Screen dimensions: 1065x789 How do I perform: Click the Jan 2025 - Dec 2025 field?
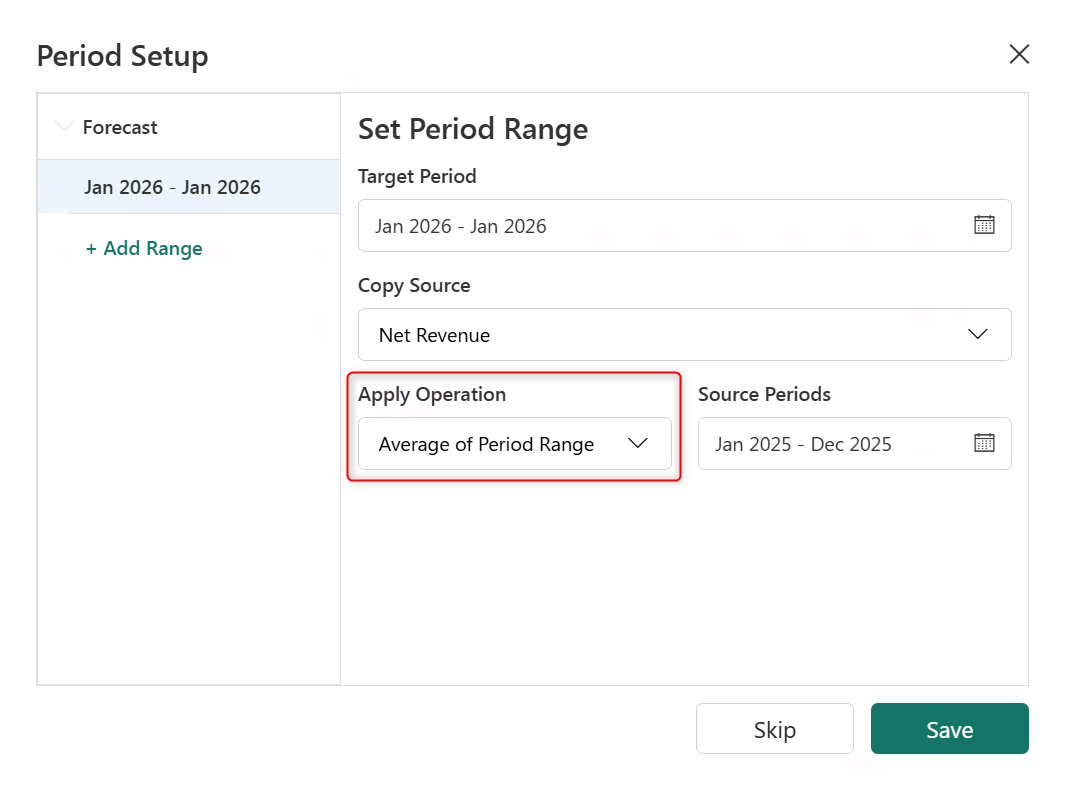pos(830,443)
